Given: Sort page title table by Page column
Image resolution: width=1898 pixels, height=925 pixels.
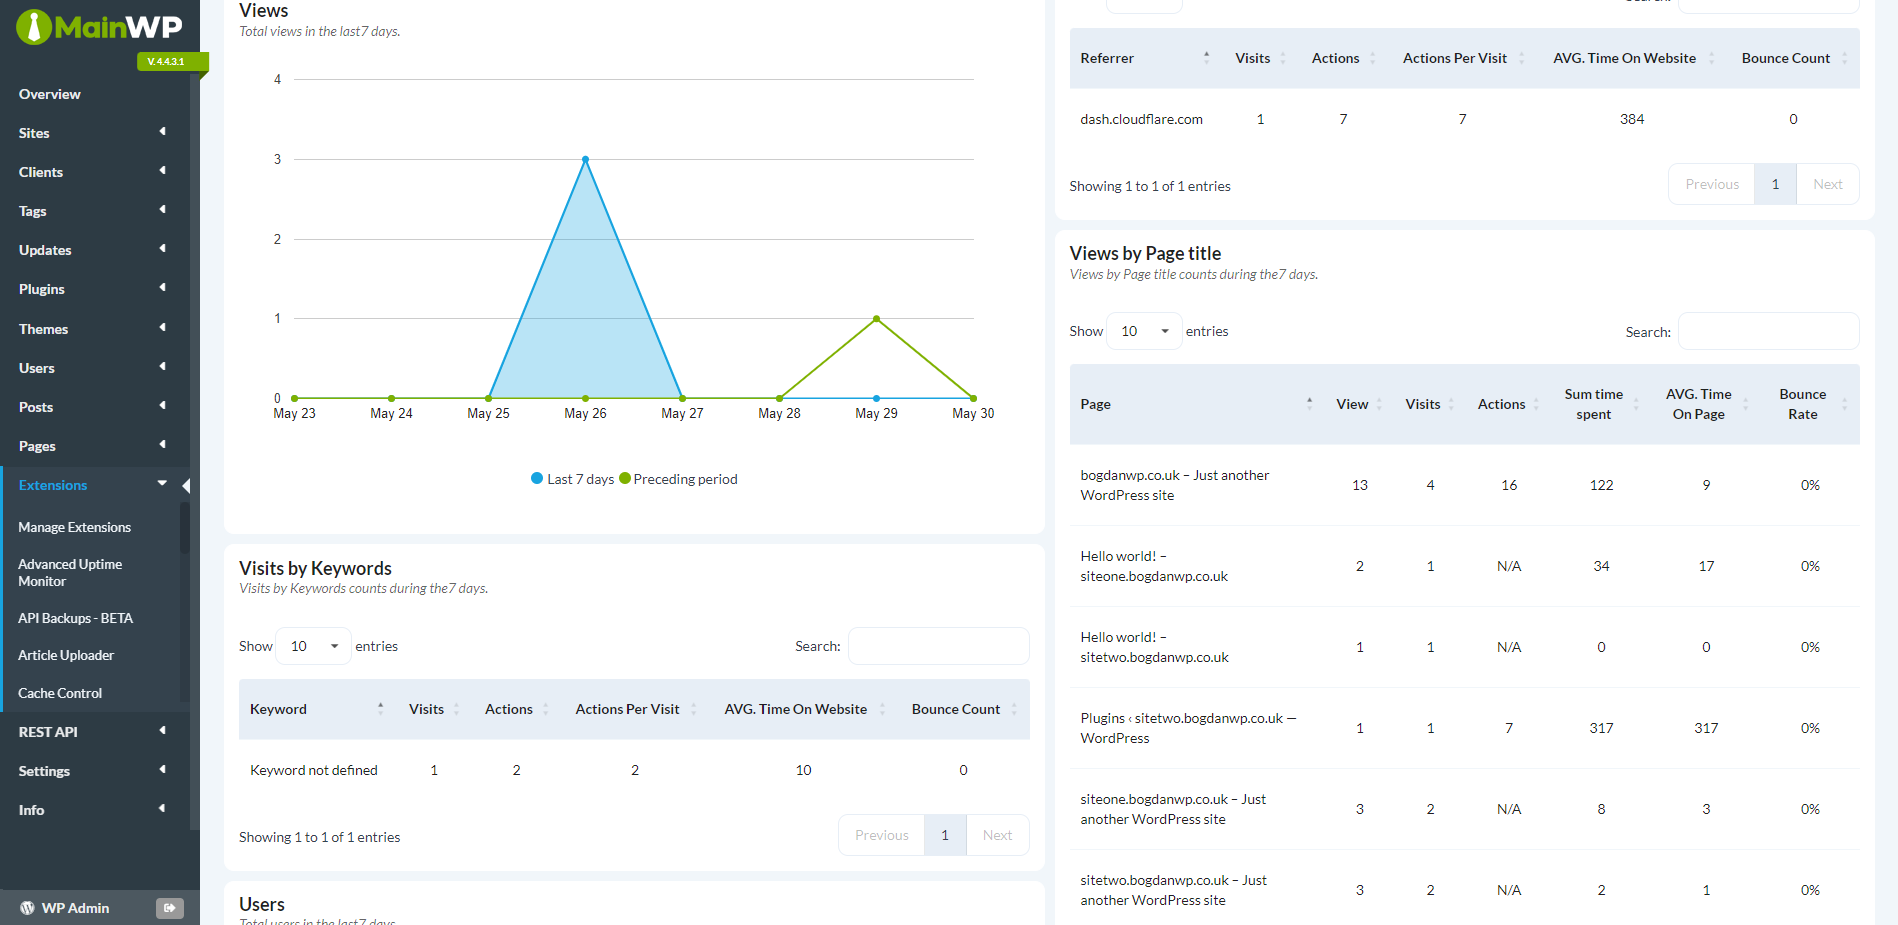Looking at the screenshot, I should point(1196,404).
